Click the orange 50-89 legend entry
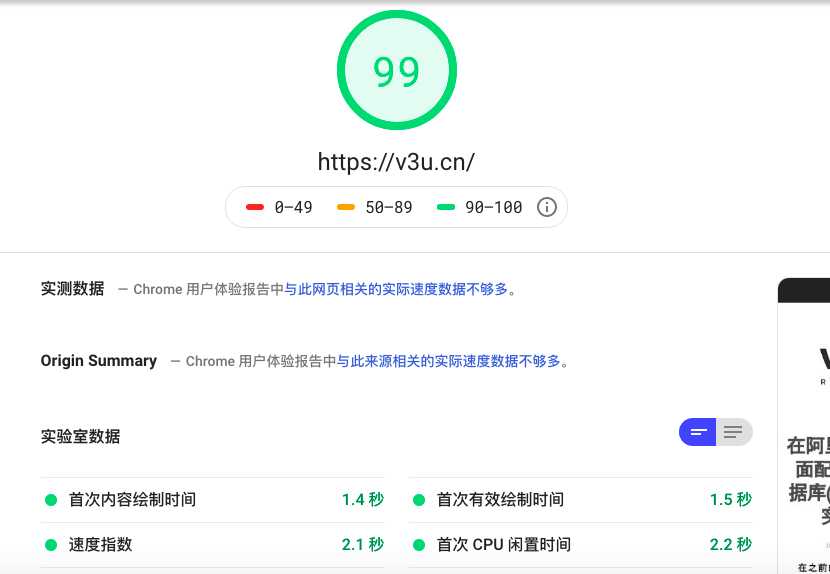This screenshot has width=830, height=574. (374, 207)
